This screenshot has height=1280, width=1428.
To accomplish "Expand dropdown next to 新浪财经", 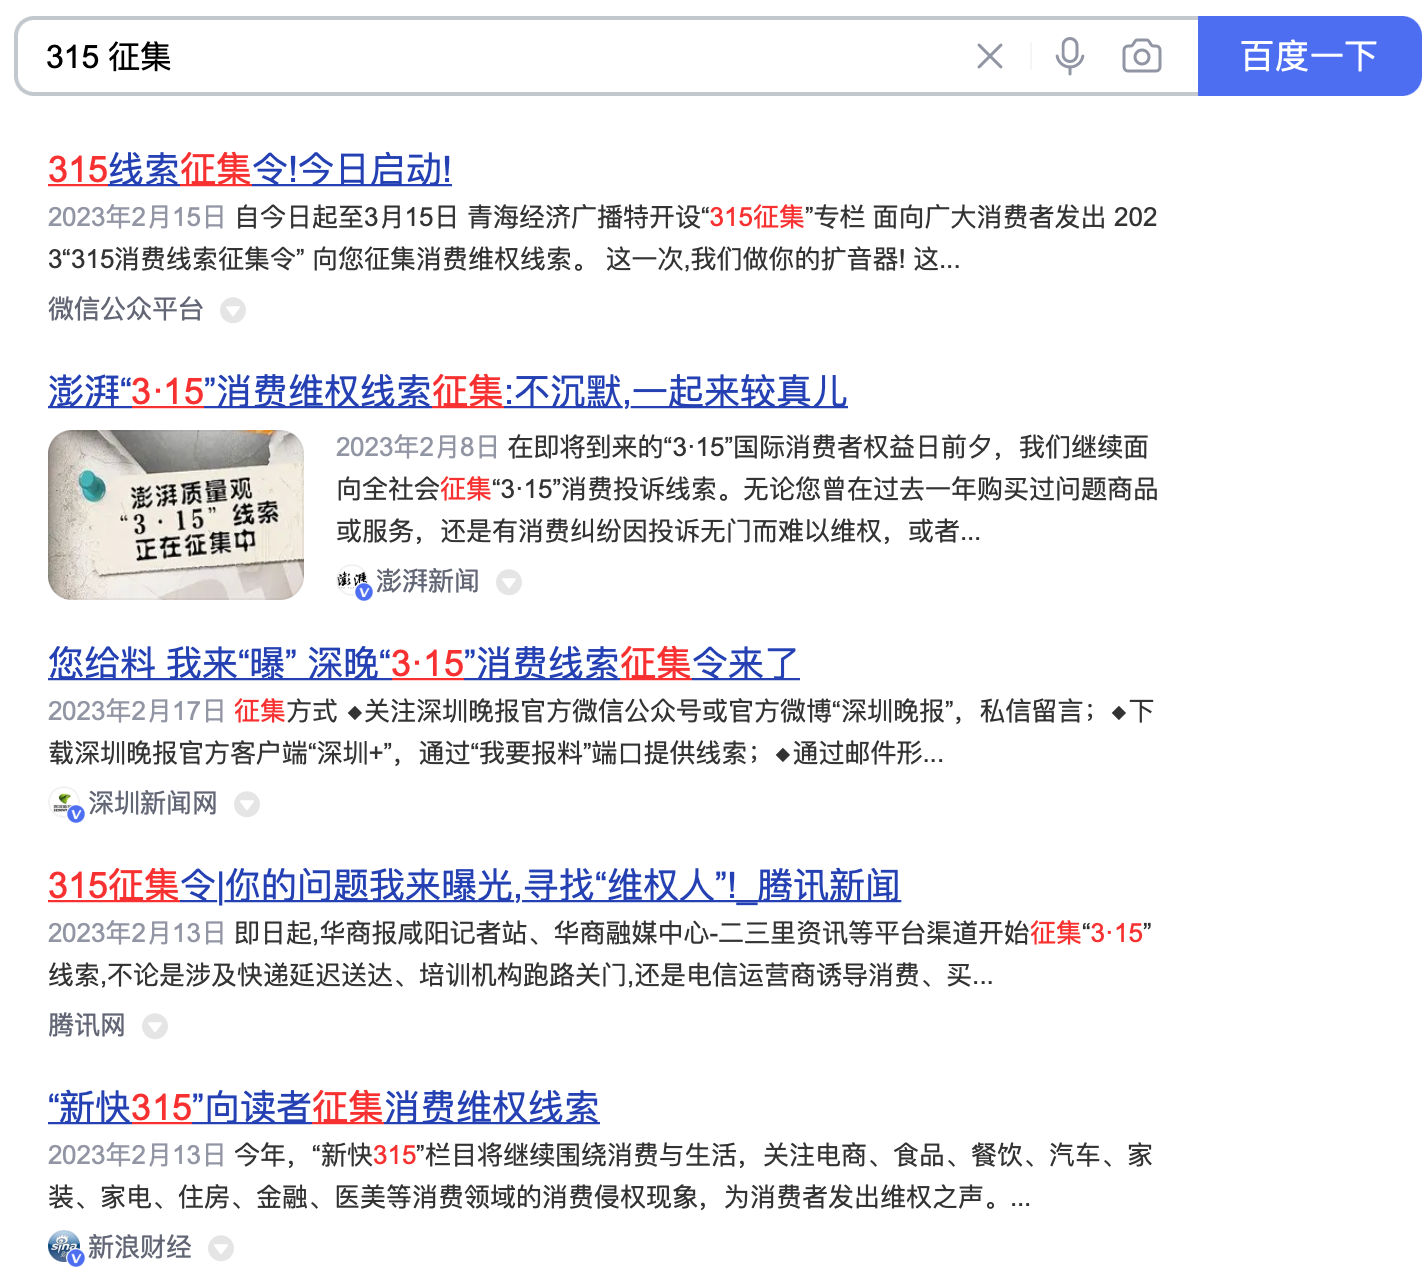I will (x=221, y=1248).
